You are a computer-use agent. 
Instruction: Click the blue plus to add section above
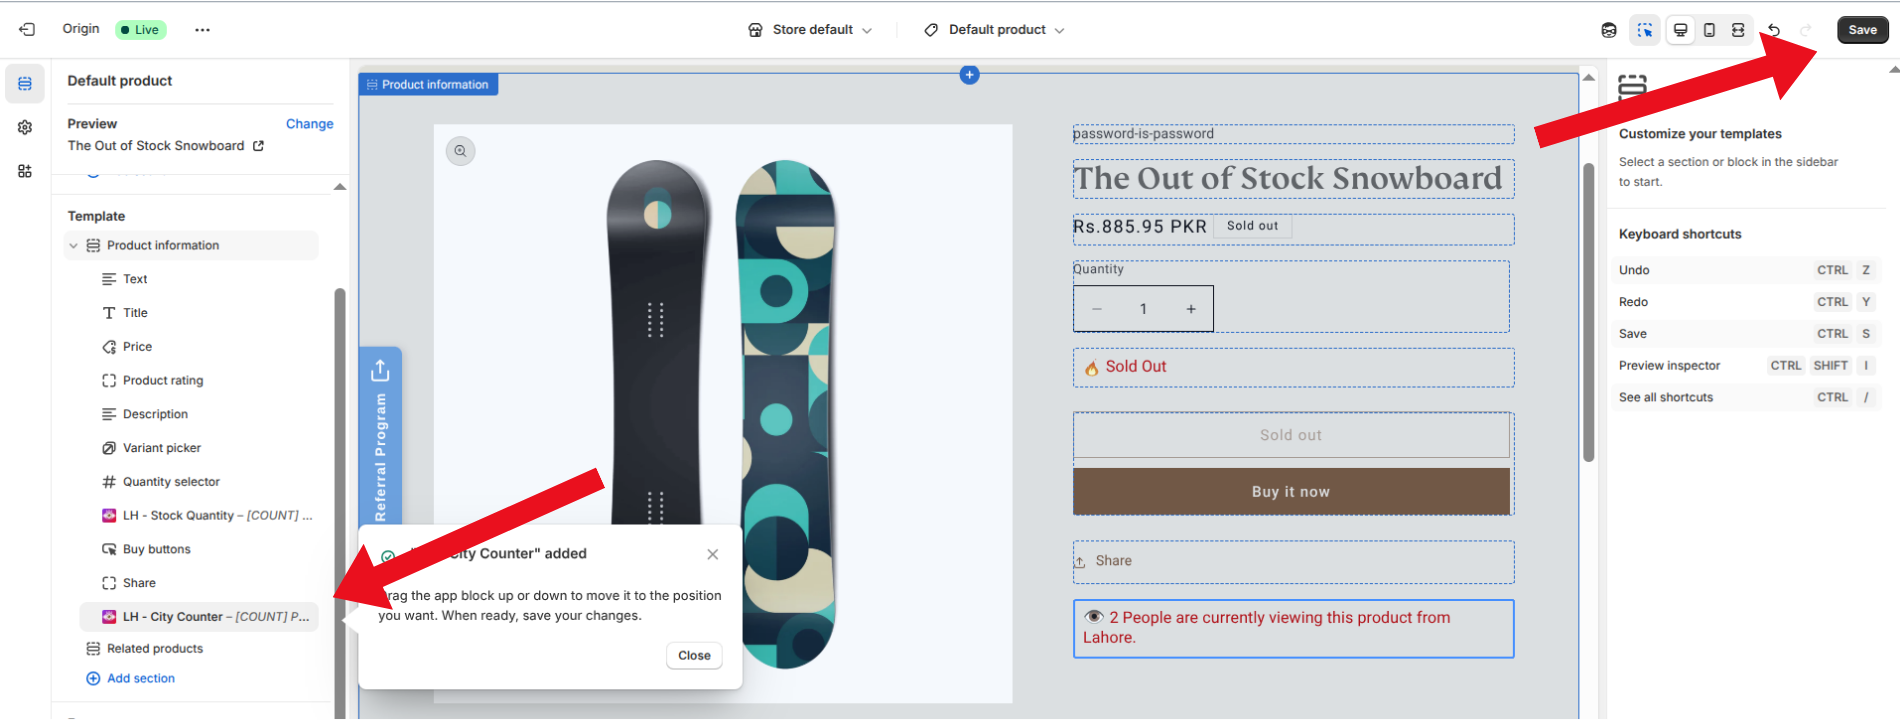(969, 75)
